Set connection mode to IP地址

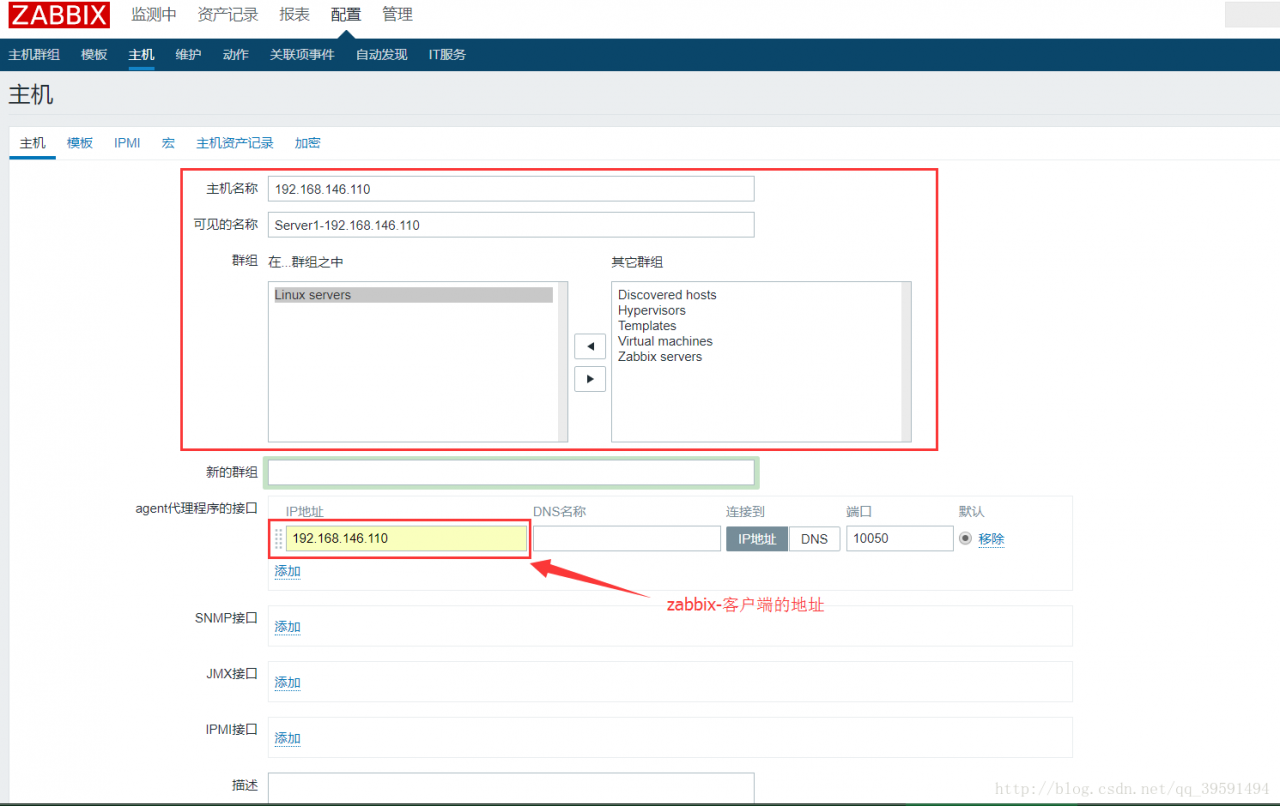point(757,538)
